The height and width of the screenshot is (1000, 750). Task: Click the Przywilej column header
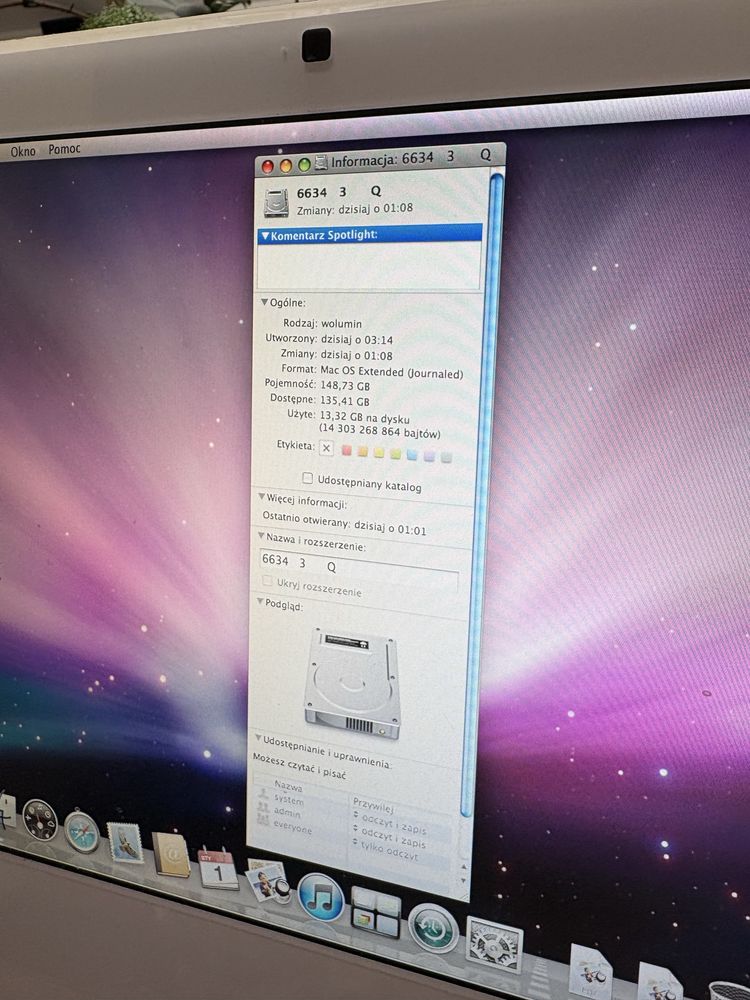[374, 806]
